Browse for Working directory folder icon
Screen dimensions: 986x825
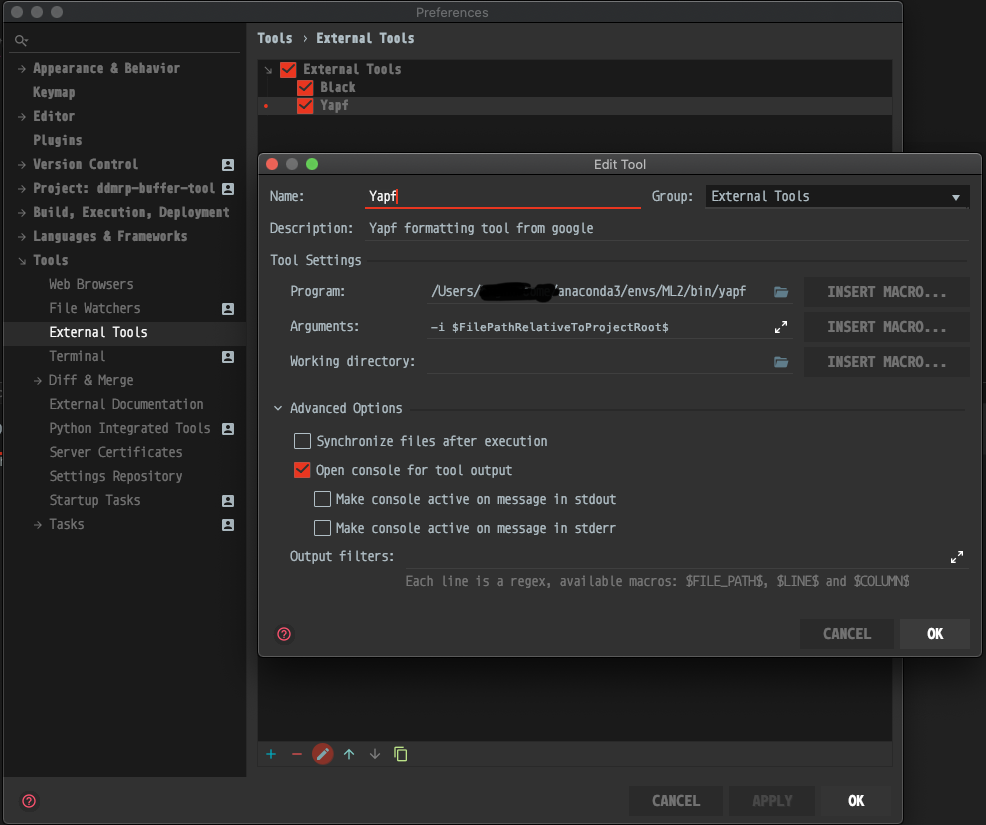781,362
